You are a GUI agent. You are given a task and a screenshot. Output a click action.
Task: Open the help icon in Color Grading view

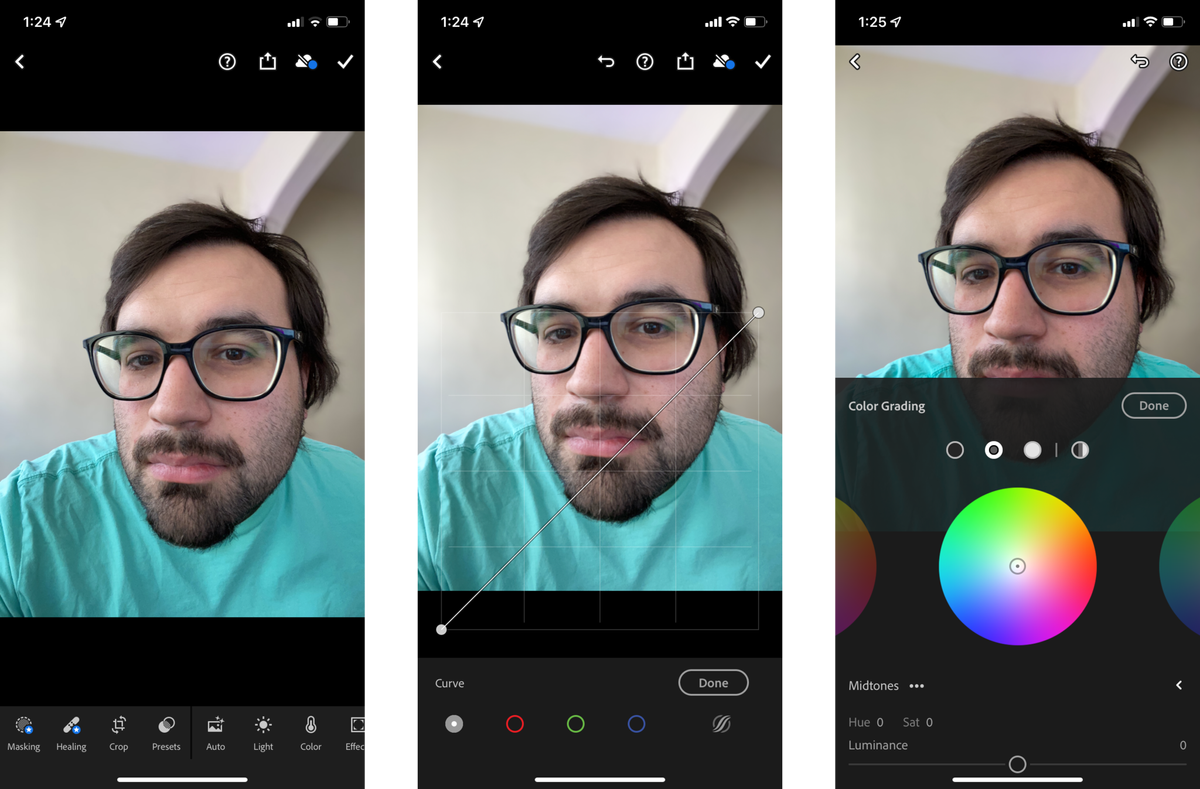(1178, 61)
